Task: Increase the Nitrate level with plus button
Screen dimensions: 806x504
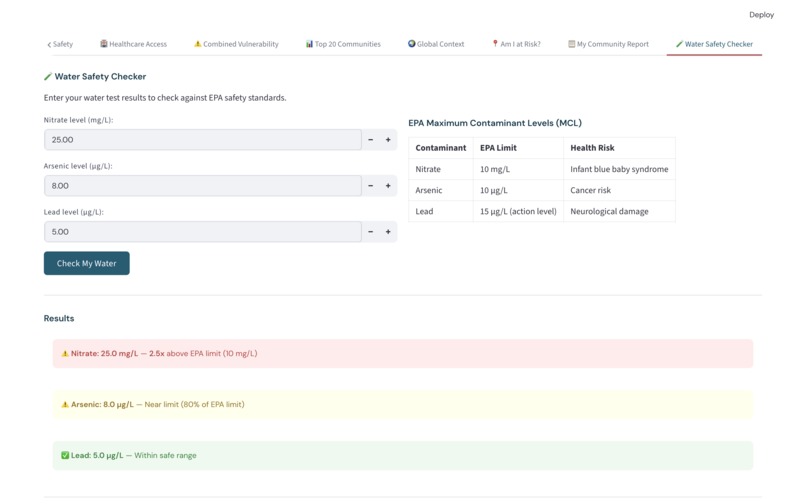Action: (388, 140)
